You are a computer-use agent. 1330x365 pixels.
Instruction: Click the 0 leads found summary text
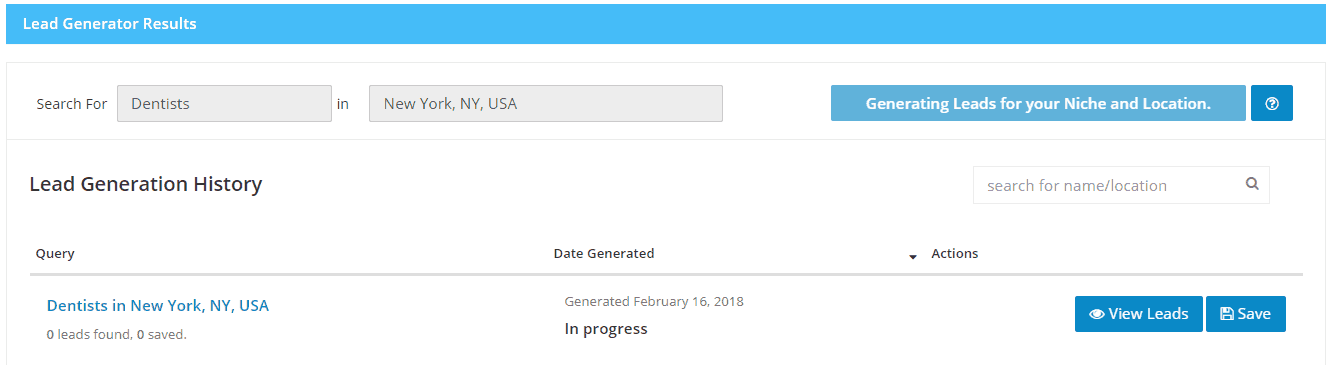116,335
